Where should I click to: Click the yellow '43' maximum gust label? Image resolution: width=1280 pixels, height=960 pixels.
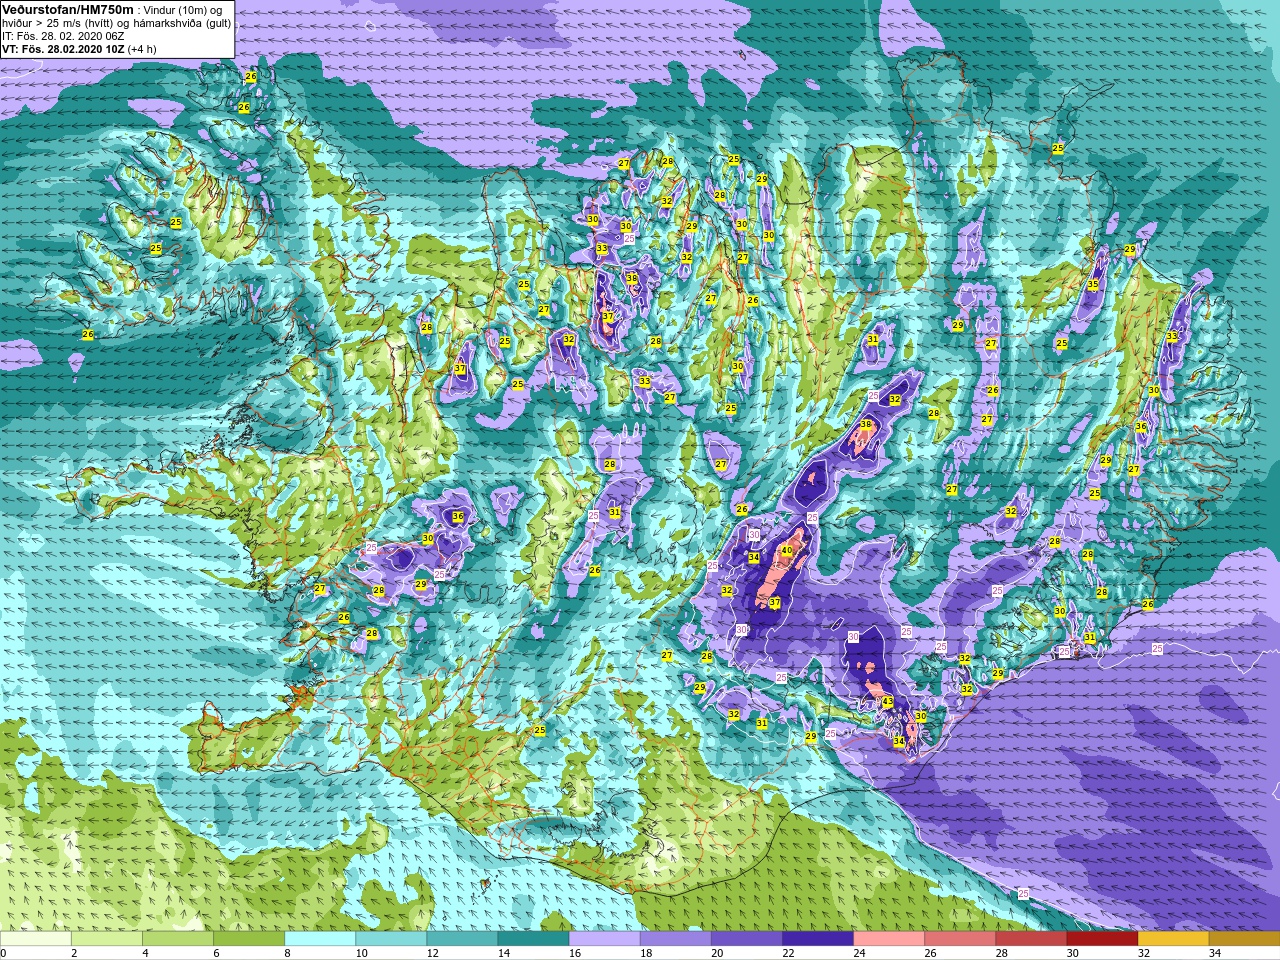(887, 702)
